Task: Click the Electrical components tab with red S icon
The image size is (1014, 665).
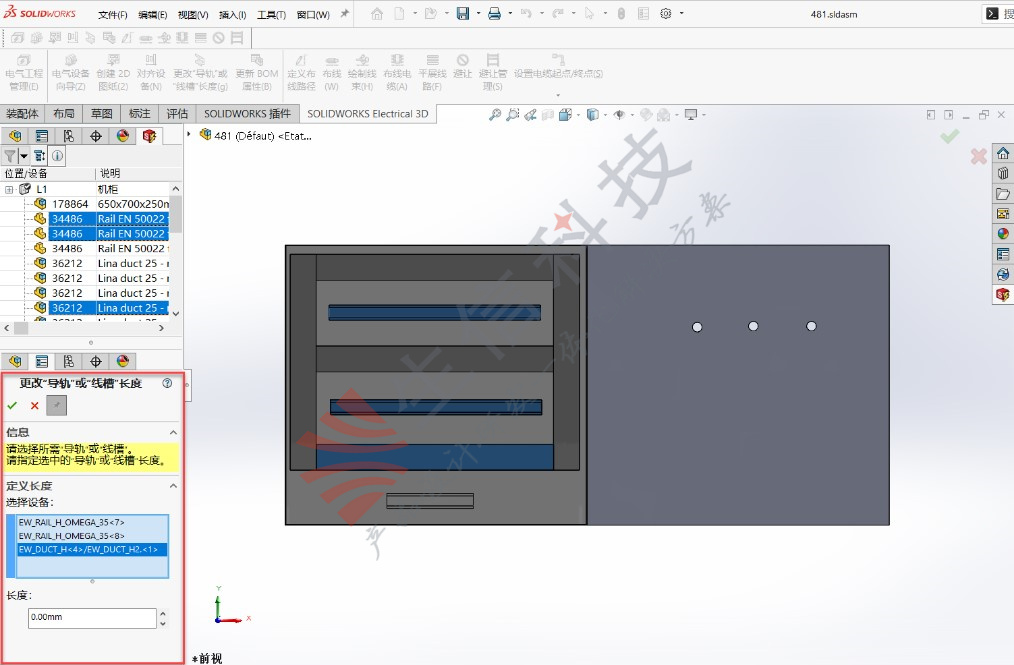Action: coord(149,136)
